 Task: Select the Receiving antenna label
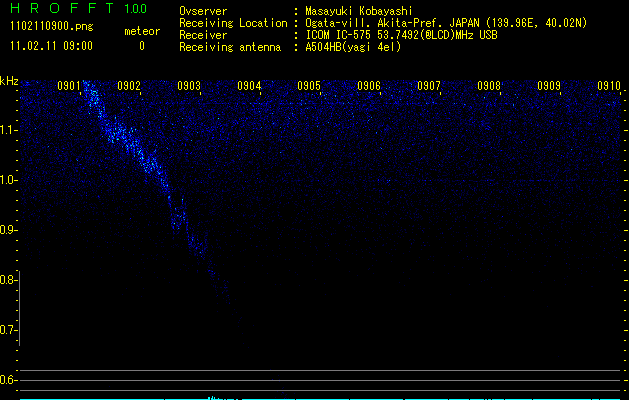pyautogui.click(x=230, y=47)
